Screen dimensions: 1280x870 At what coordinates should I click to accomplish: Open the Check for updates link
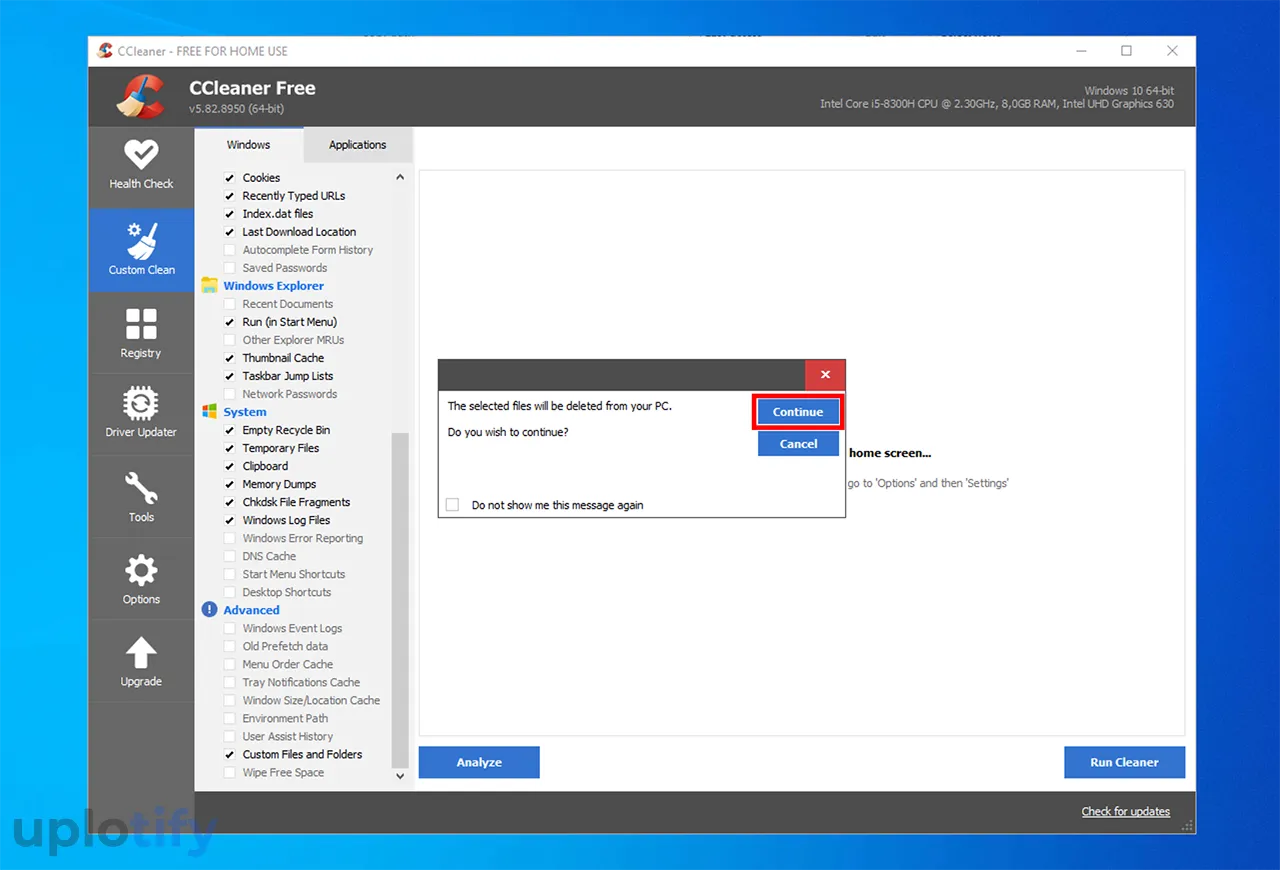coord(1125,811)
